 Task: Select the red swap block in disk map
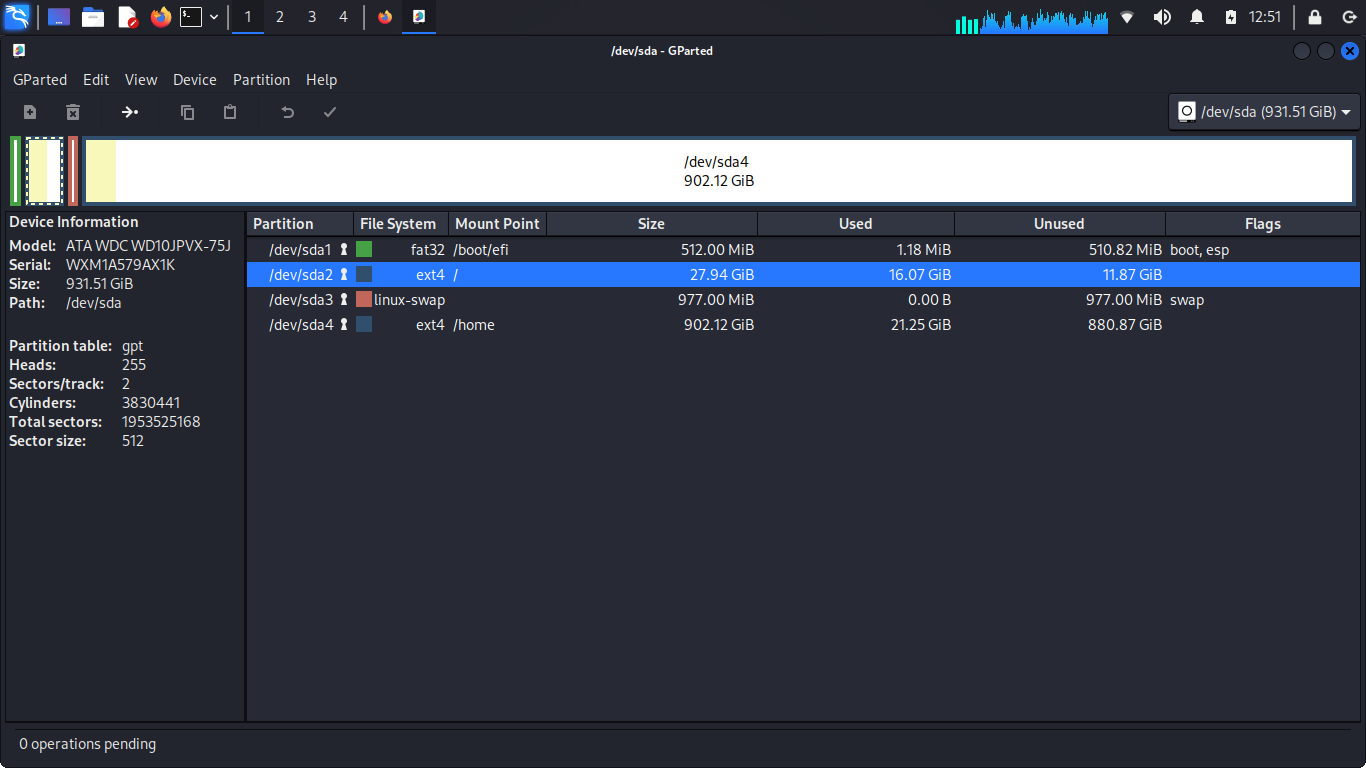click(x=73, y=171)
